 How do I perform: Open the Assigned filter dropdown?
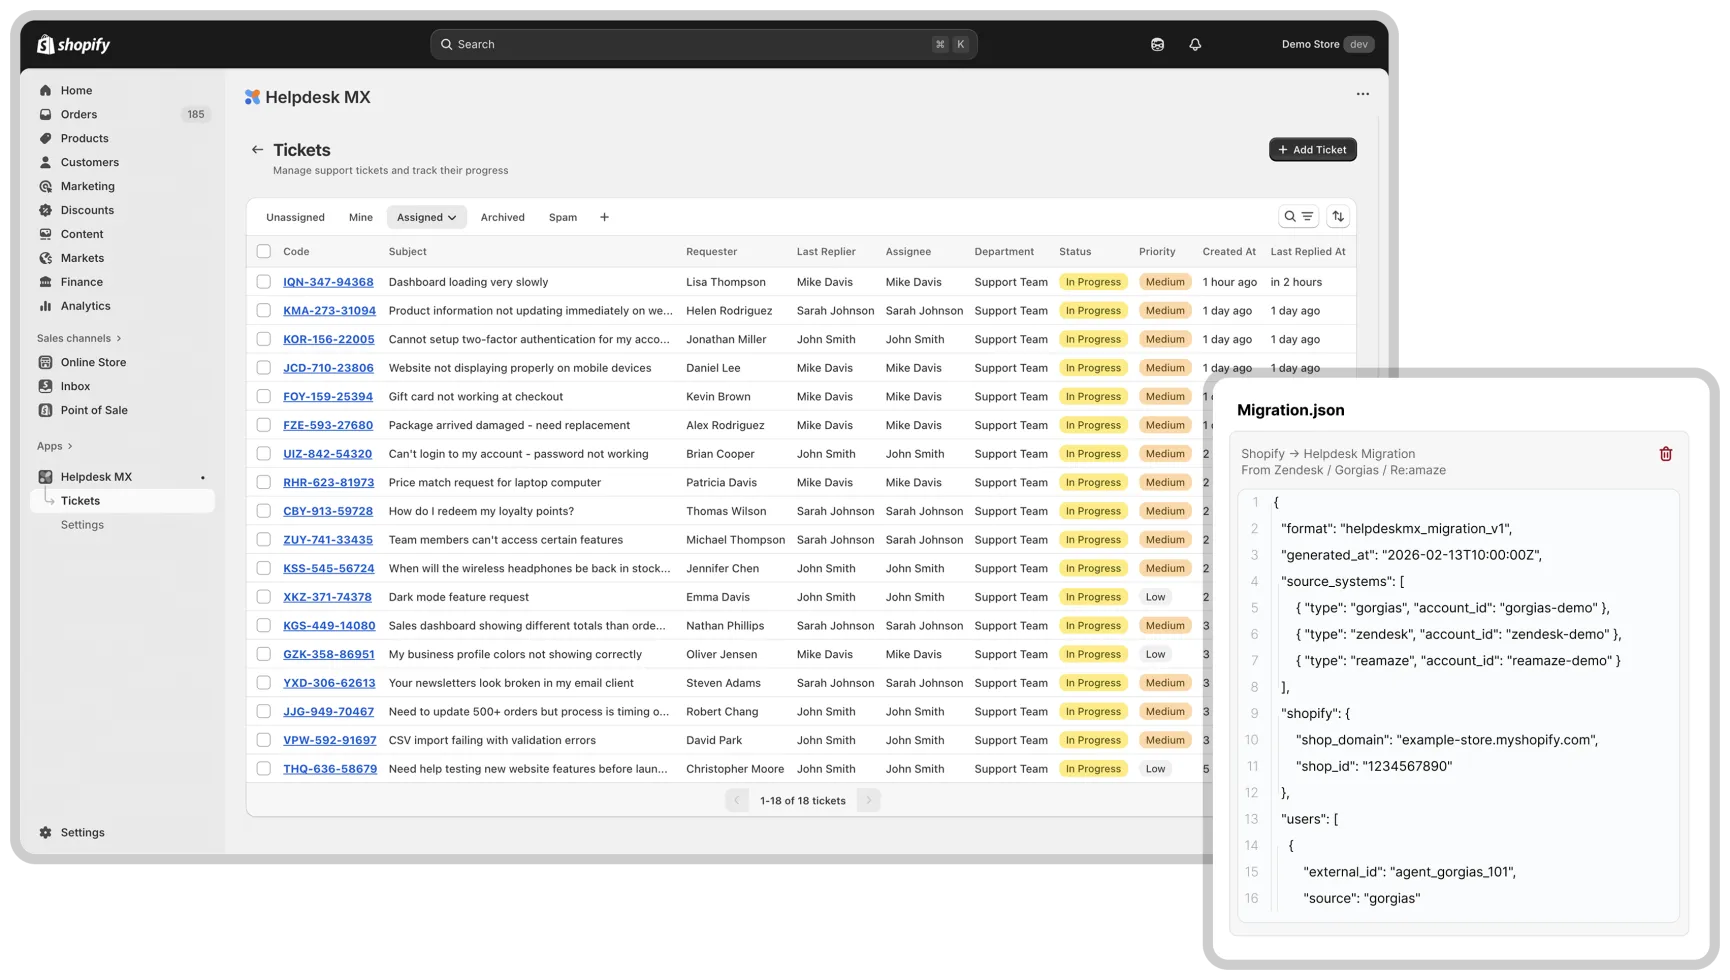point(426,217)
